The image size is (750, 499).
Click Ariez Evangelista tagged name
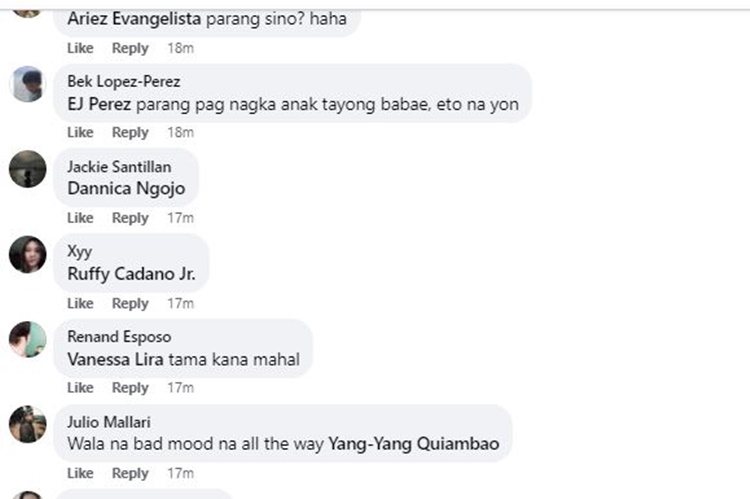pos(134,19)
